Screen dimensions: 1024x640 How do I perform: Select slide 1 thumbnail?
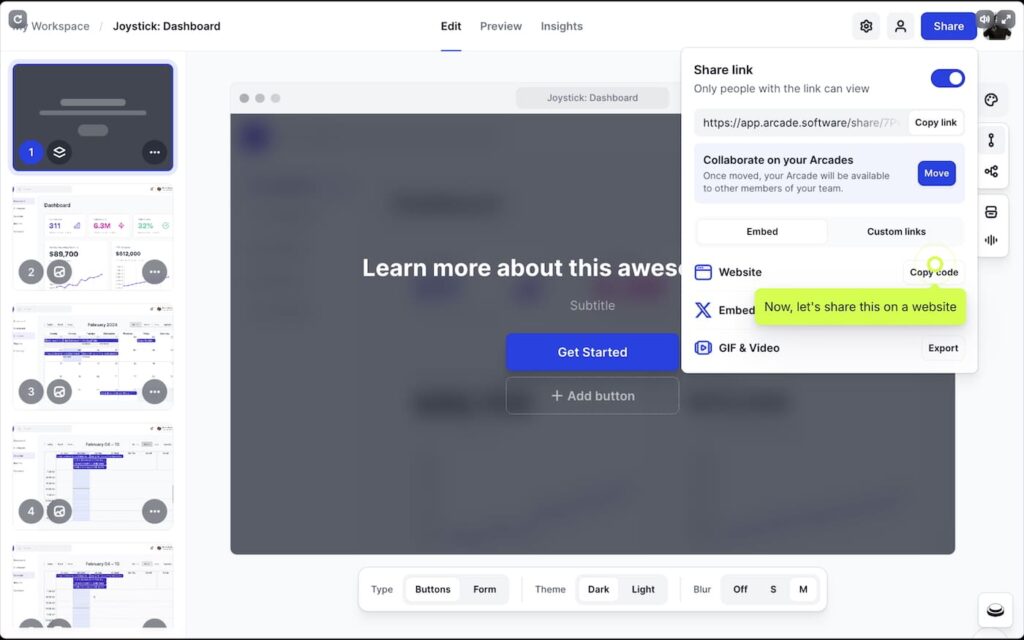pos(93,116)
